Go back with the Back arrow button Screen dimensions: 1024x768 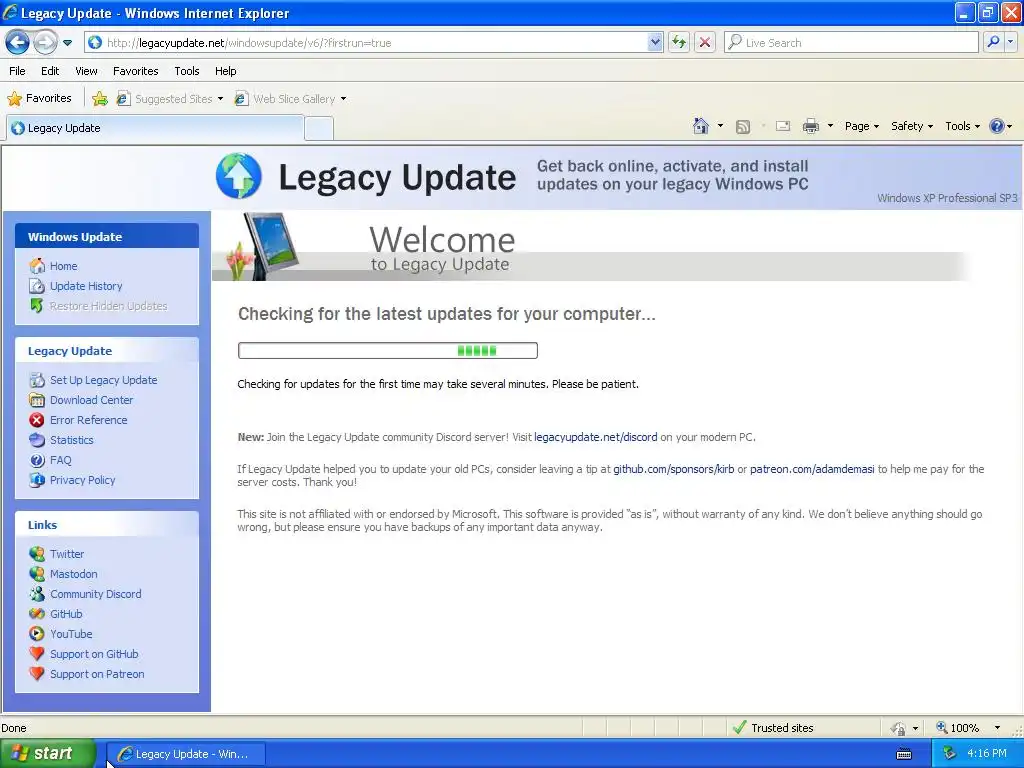point(18,42)
